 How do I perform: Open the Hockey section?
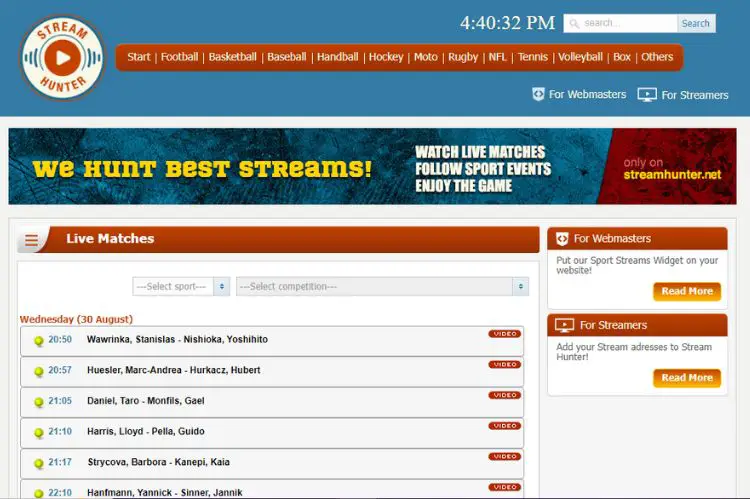pos(386,57)
